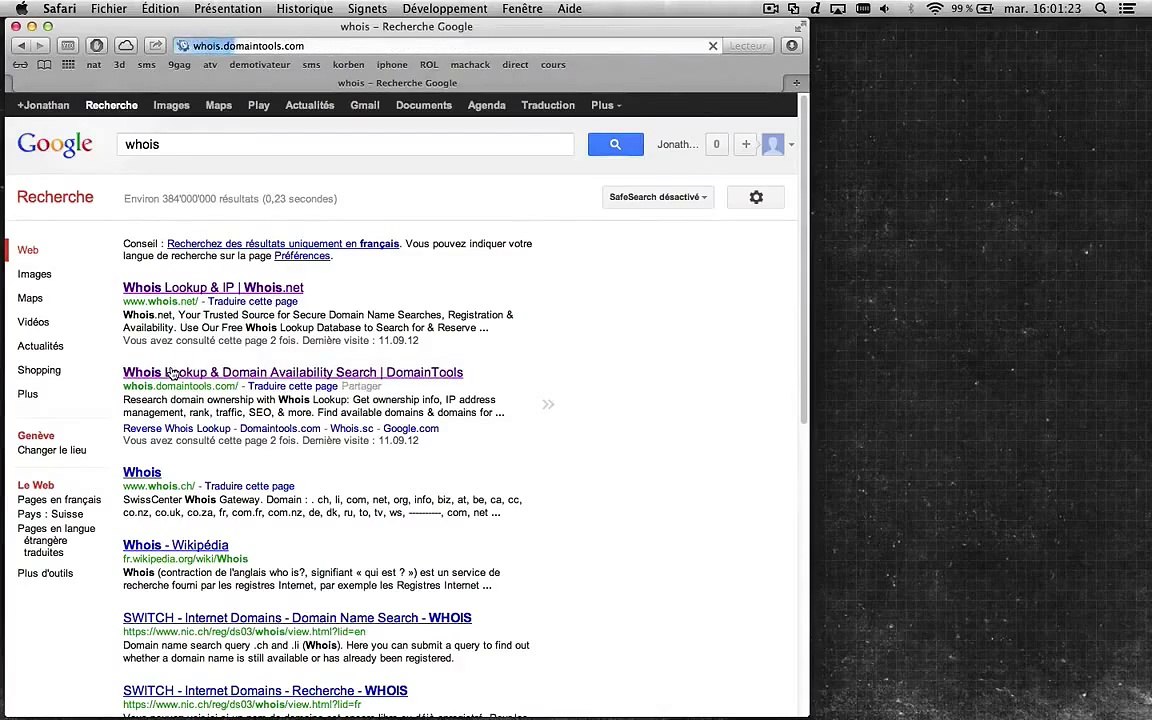Open the Google profile avatar
Viewport: 1152px width, 720px height.
(773, 144)
